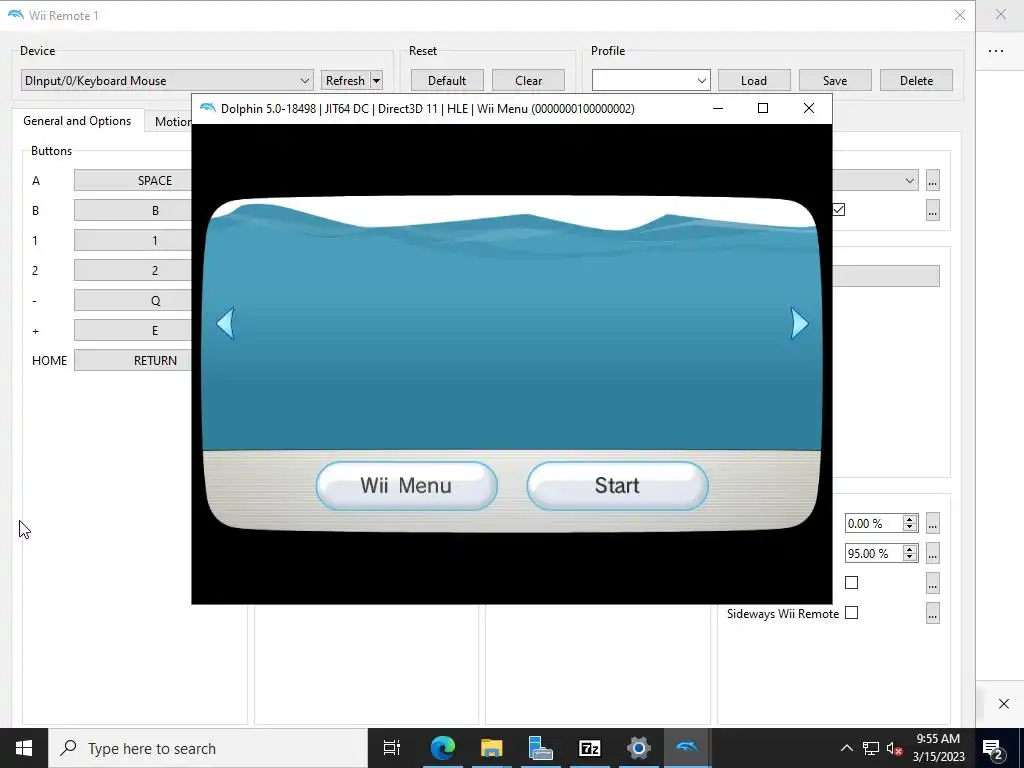Click the ellipsis button next to 95.00 %
Screen dimensions: 1024x768
pos(933,553)
